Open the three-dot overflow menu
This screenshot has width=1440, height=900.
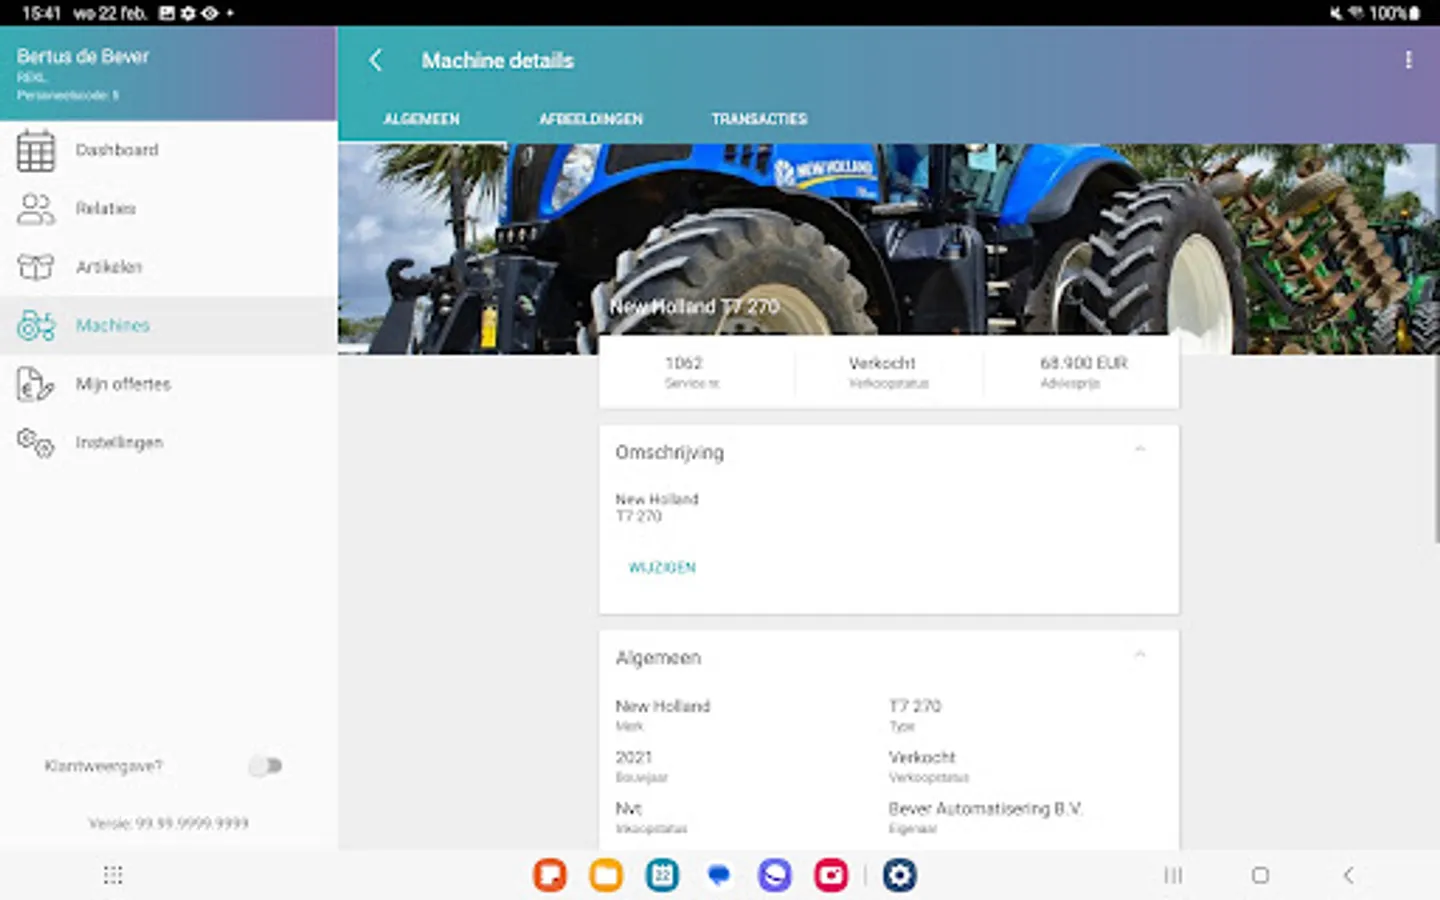coord(1408,60)
